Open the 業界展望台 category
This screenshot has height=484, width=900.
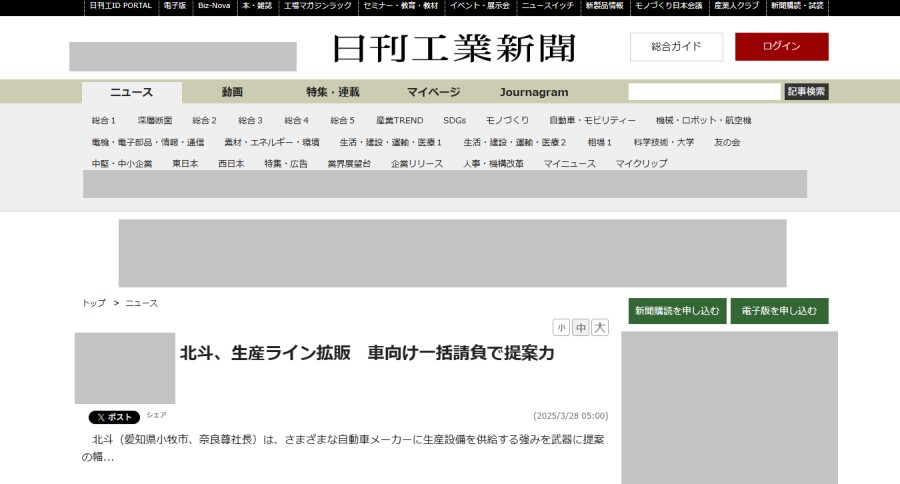(x=350, y=164)
